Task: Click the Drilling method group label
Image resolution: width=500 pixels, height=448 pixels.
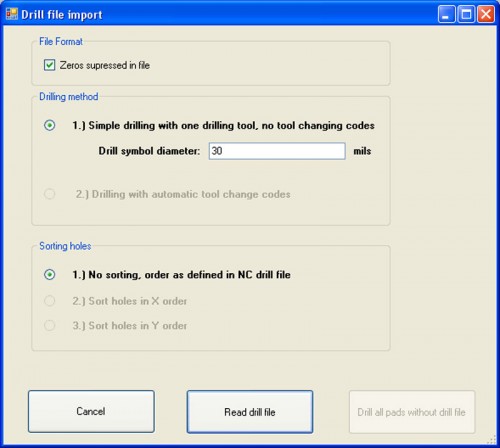Action: 69,97
